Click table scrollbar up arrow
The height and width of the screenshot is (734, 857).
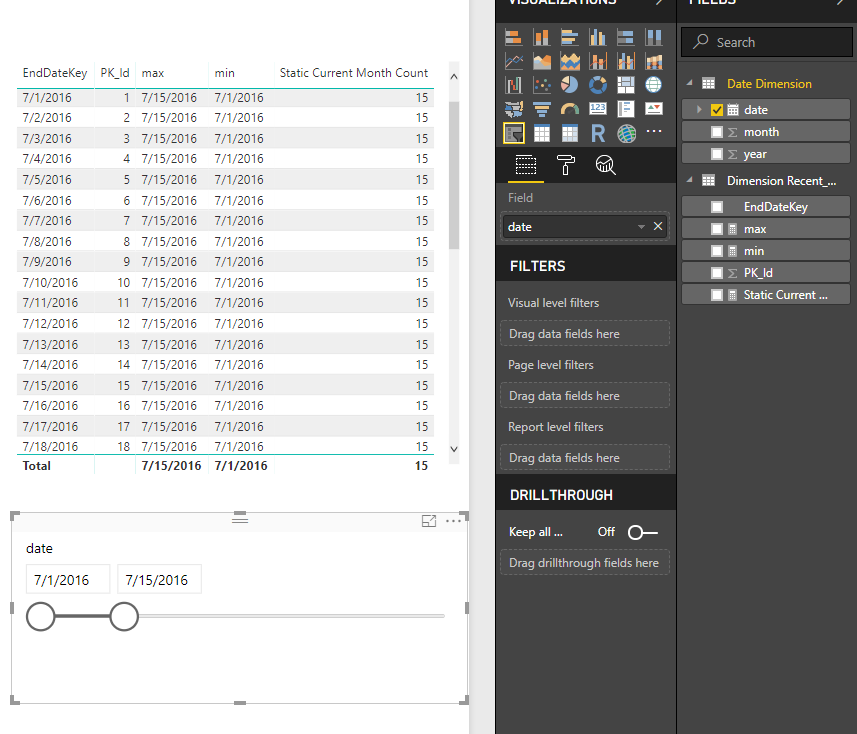(x=454, y=77)
